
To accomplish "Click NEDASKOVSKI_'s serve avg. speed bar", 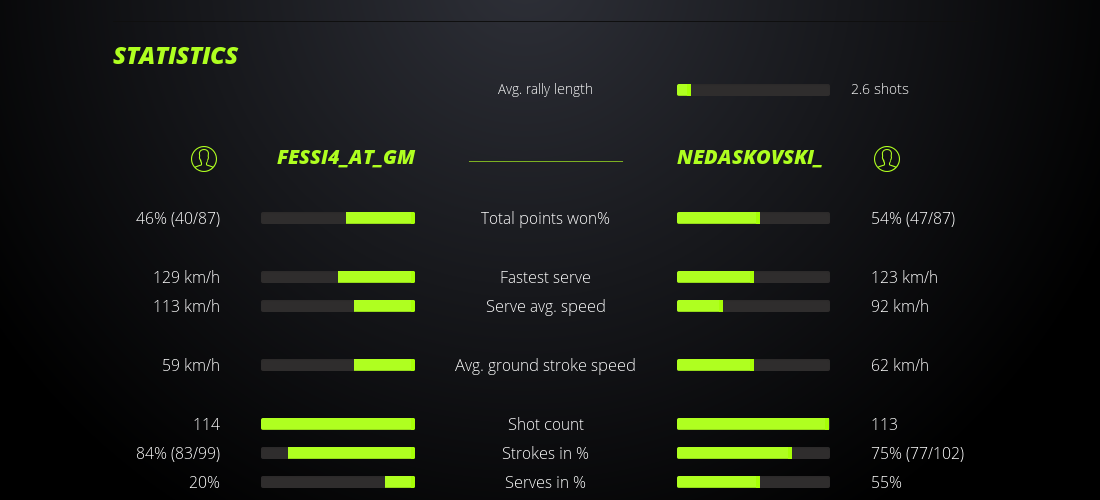I will [x=753, y=306].
